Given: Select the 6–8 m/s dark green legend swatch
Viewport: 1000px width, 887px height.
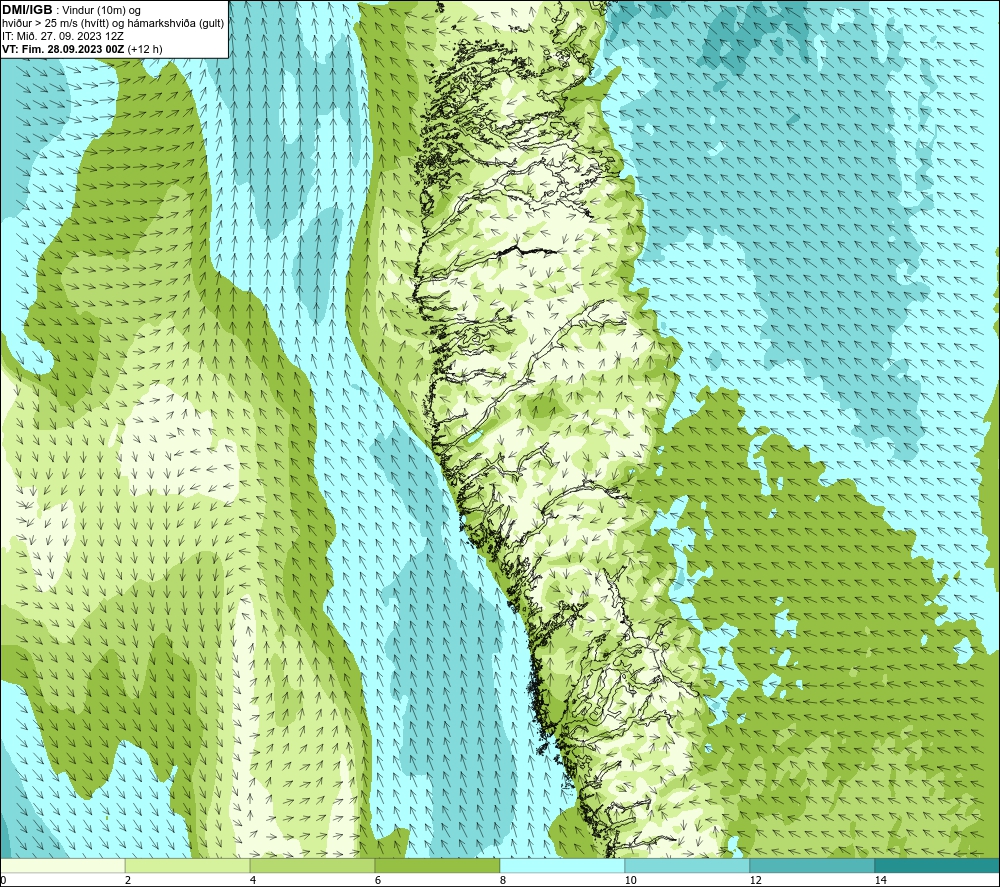Looking at the screenshot, I should [x=438, y=865].
